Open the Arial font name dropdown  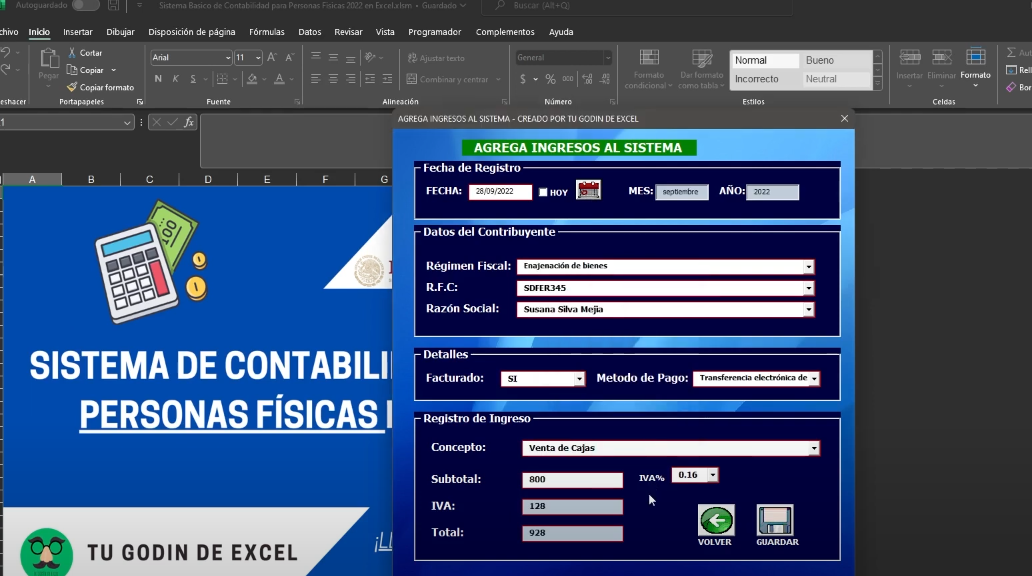228,57
